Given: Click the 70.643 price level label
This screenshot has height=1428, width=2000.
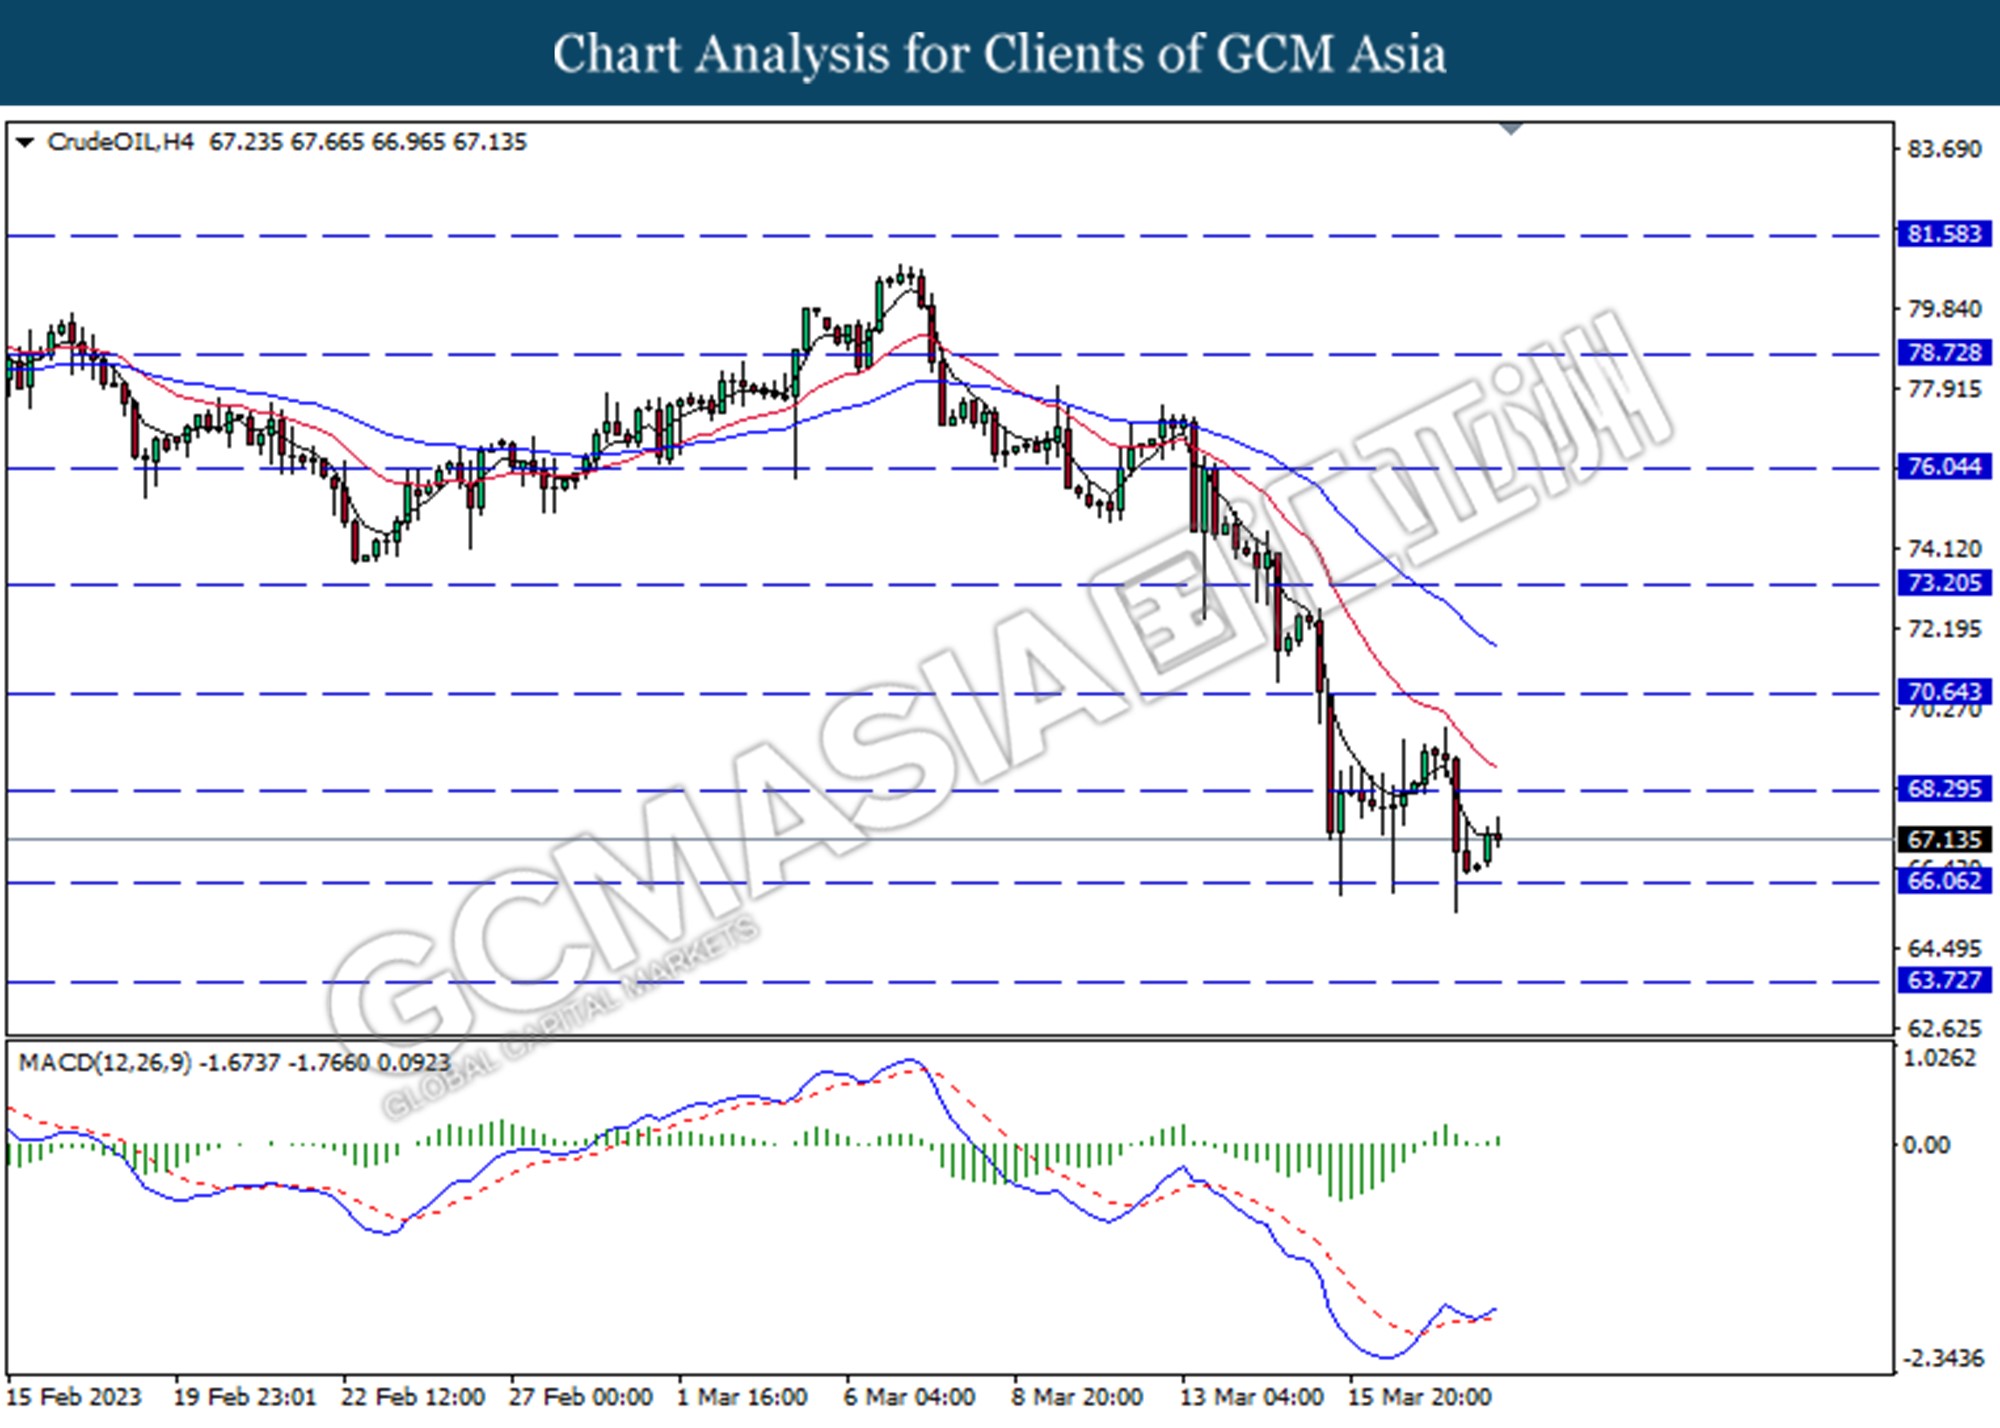Looking at the screenshot, I should [1944, 691].
